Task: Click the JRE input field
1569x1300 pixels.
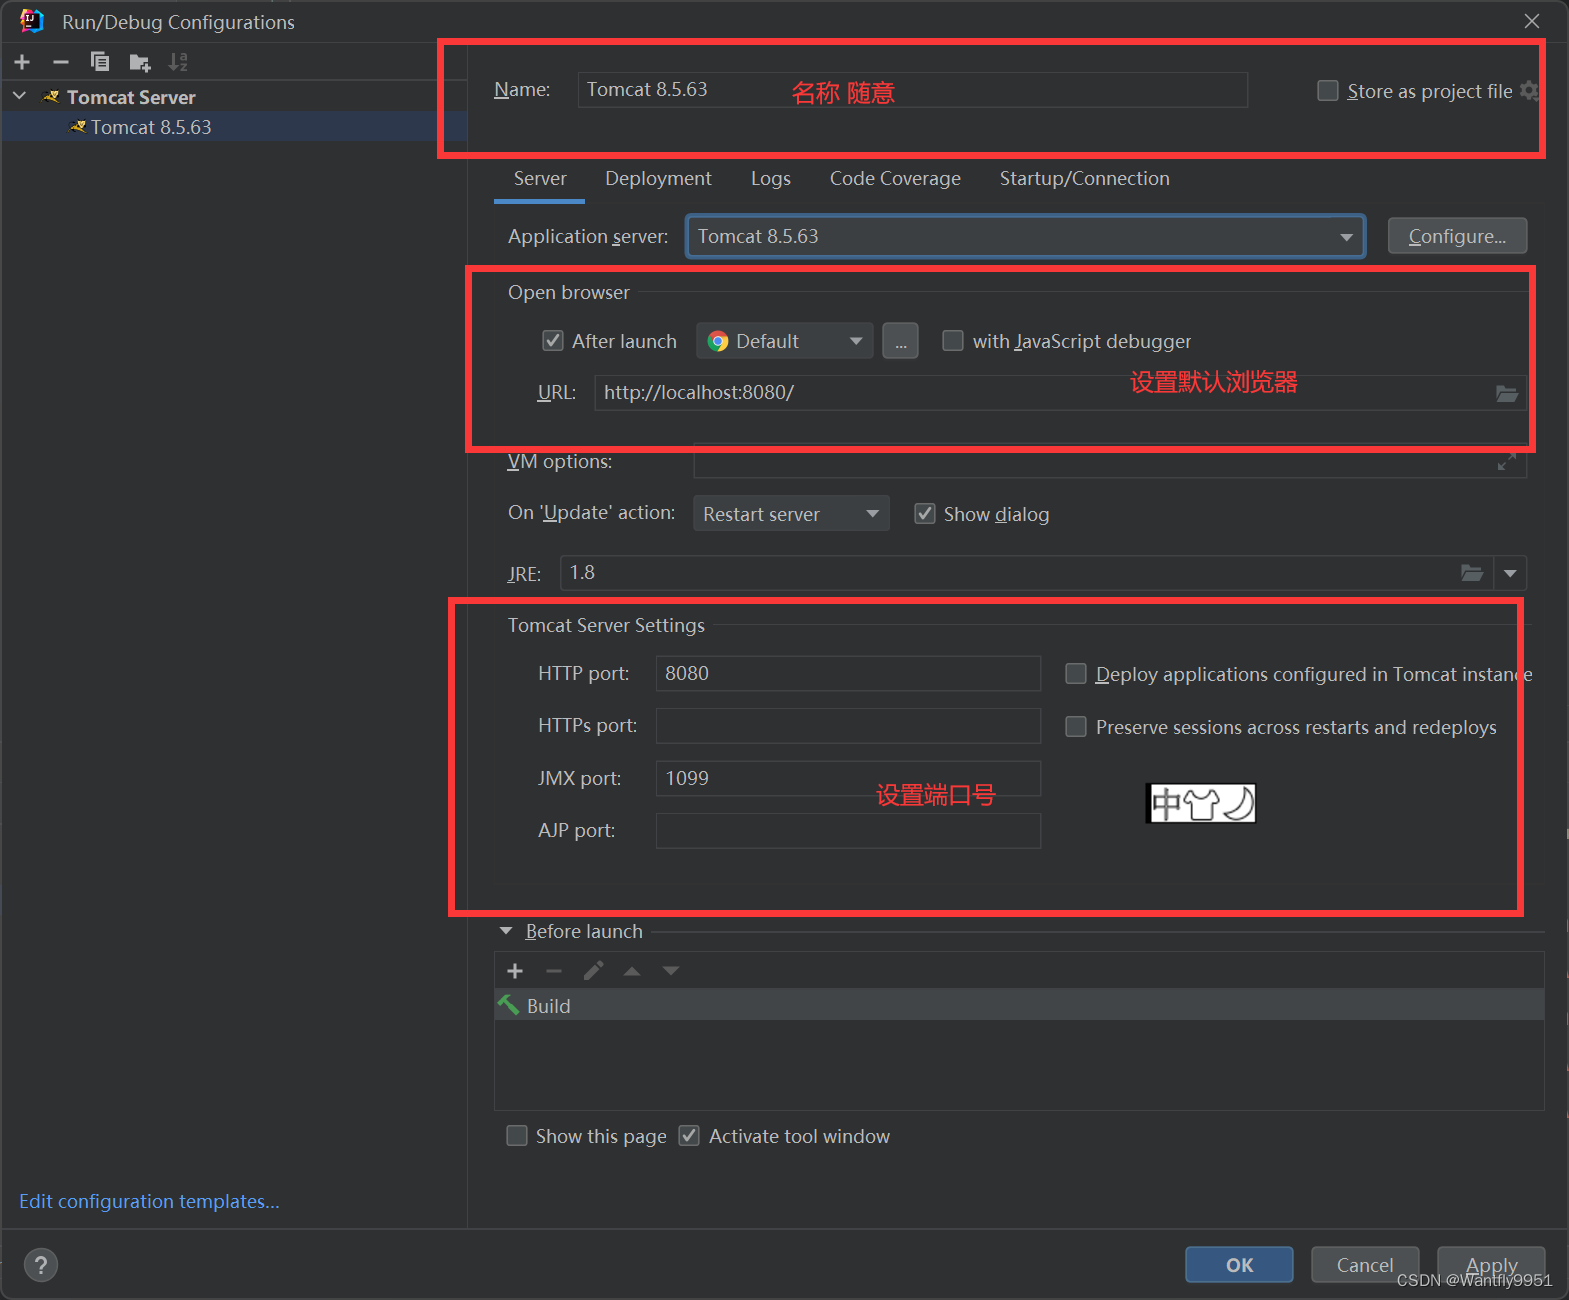Action: (1027, 573)
